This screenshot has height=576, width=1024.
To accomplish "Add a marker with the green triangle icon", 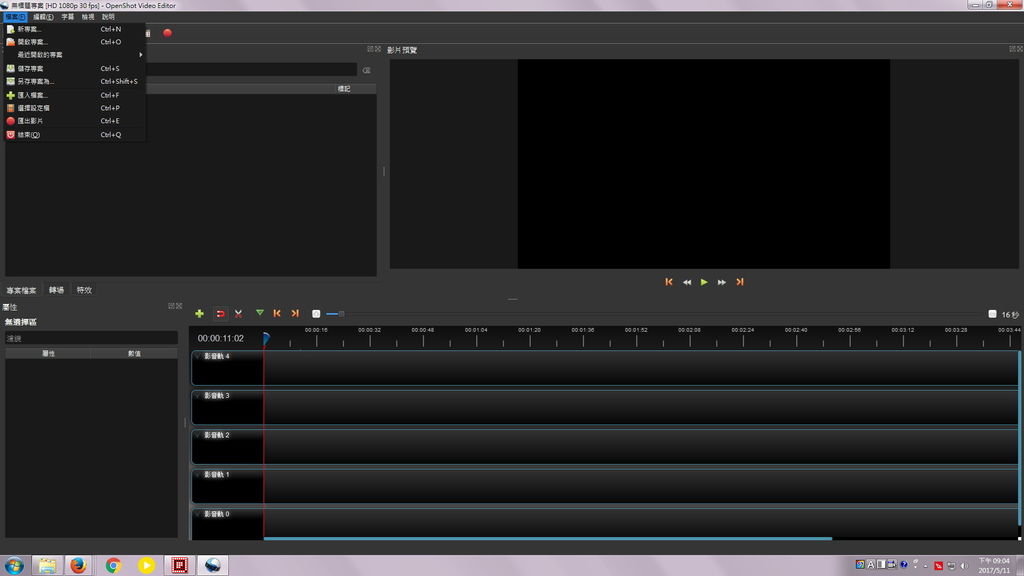I will (260, 313).
